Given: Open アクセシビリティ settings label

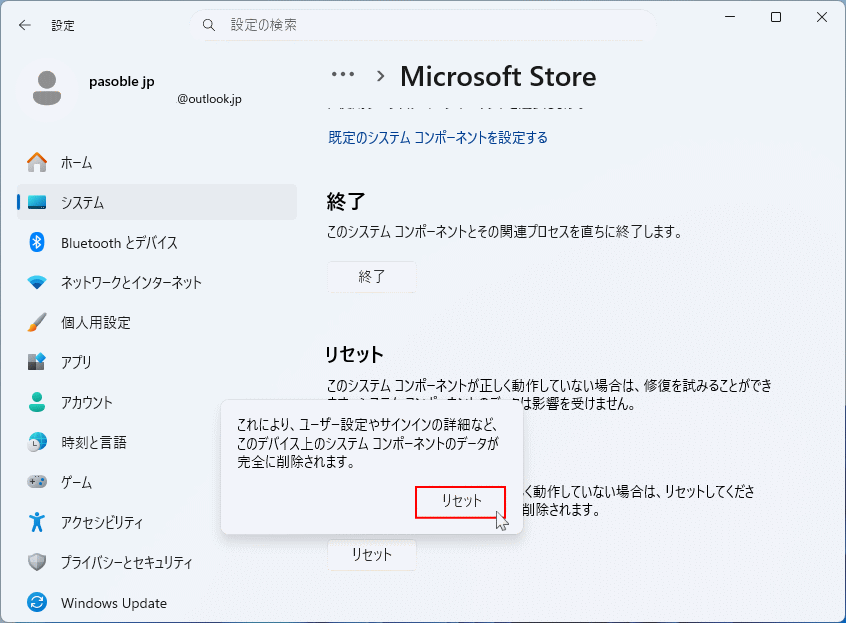Looking at the screenshot, I should [102, 522].
